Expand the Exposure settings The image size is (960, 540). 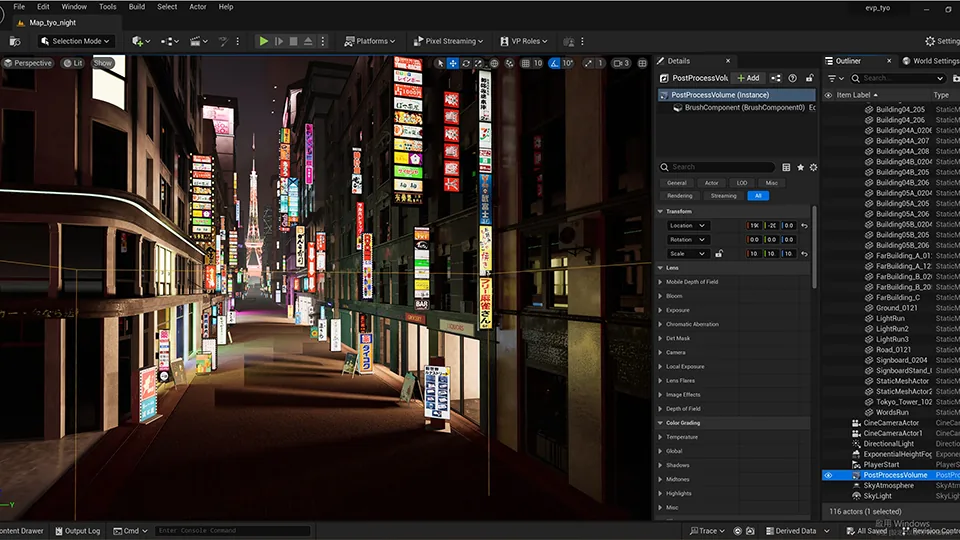coord(661,310)
